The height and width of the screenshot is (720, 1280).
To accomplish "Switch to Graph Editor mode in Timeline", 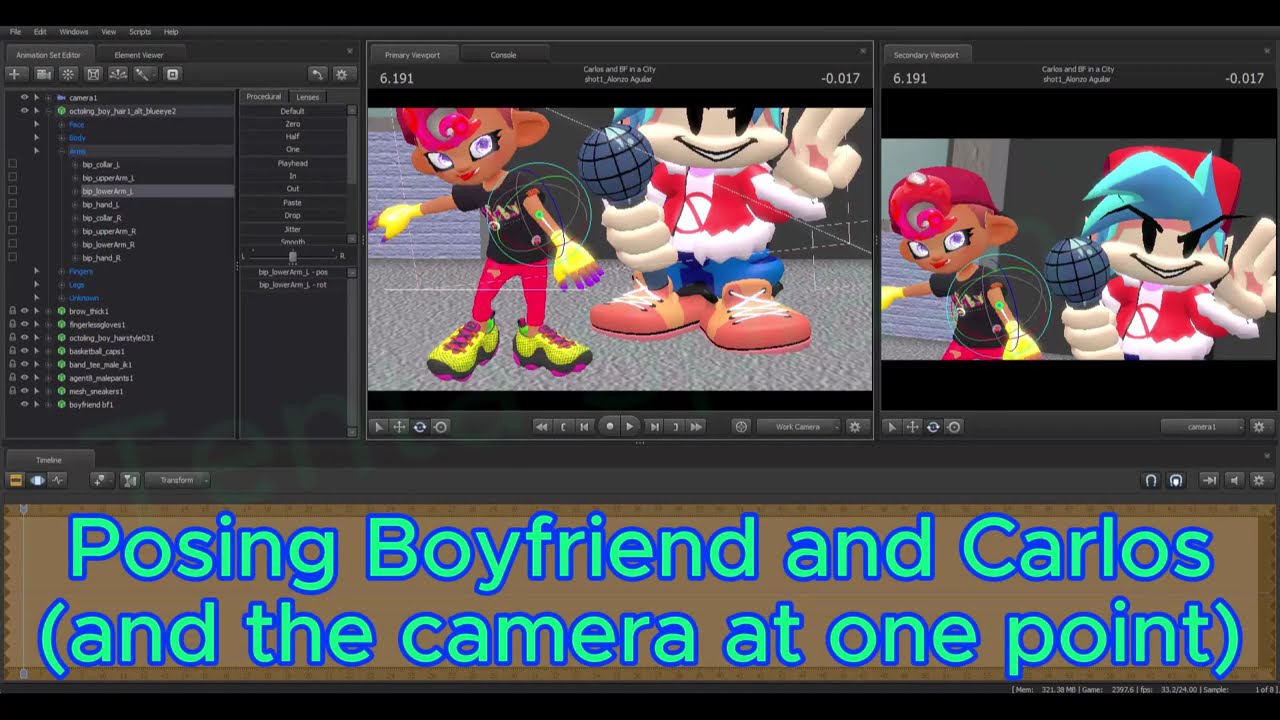I will pyautogui.click(x=58, y=480).
